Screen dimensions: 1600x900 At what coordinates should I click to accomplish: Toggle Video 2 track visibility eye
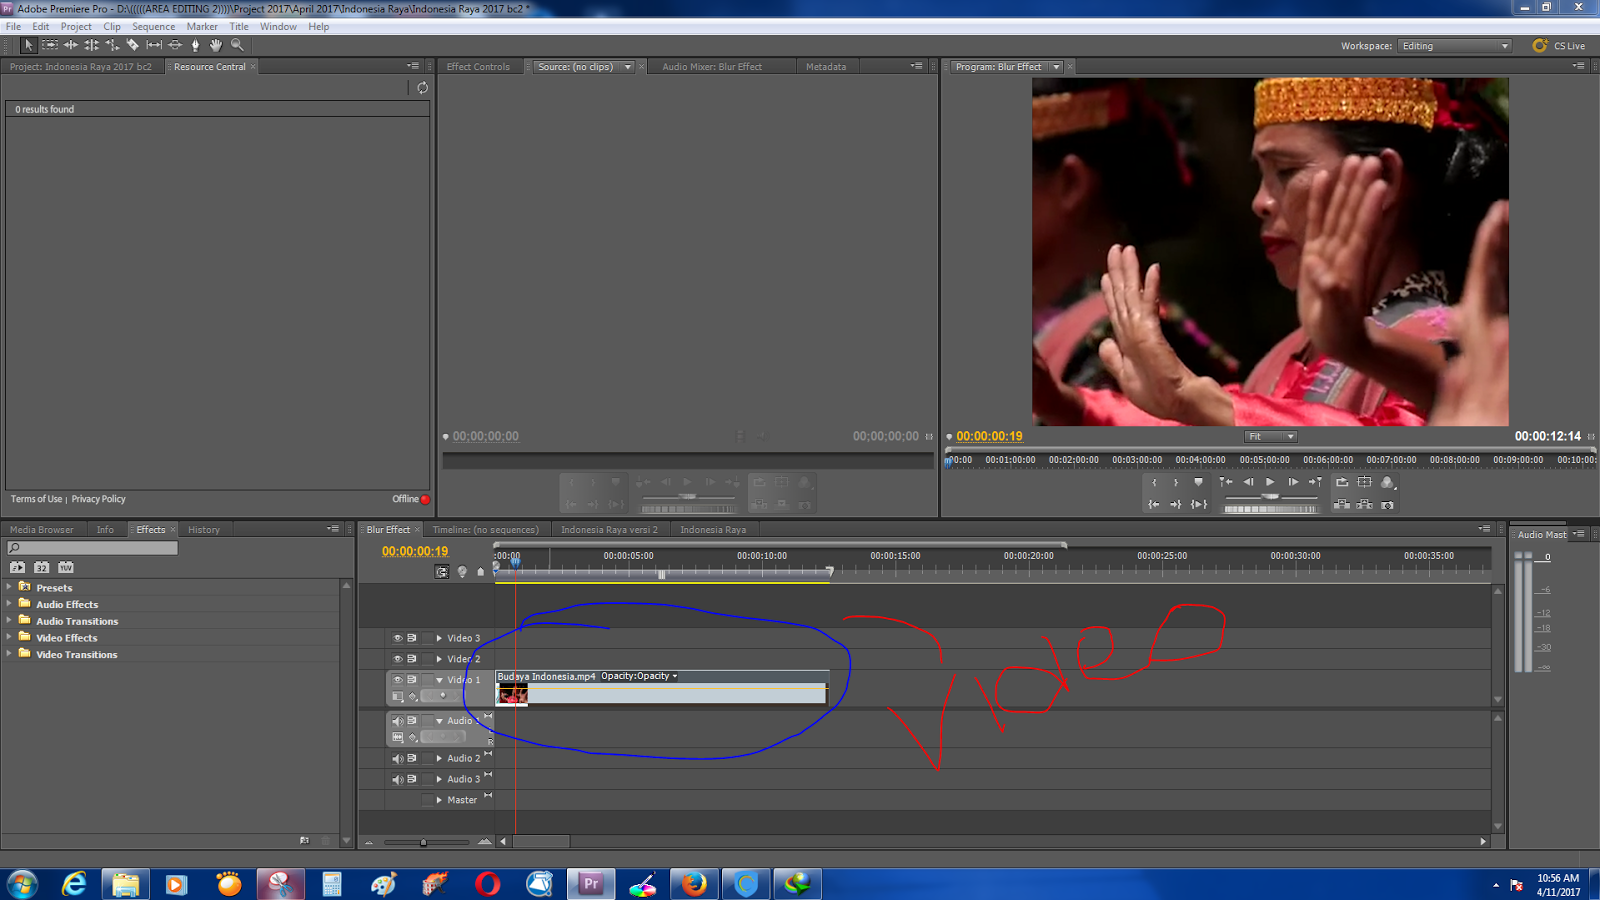(x=397, y=658)
